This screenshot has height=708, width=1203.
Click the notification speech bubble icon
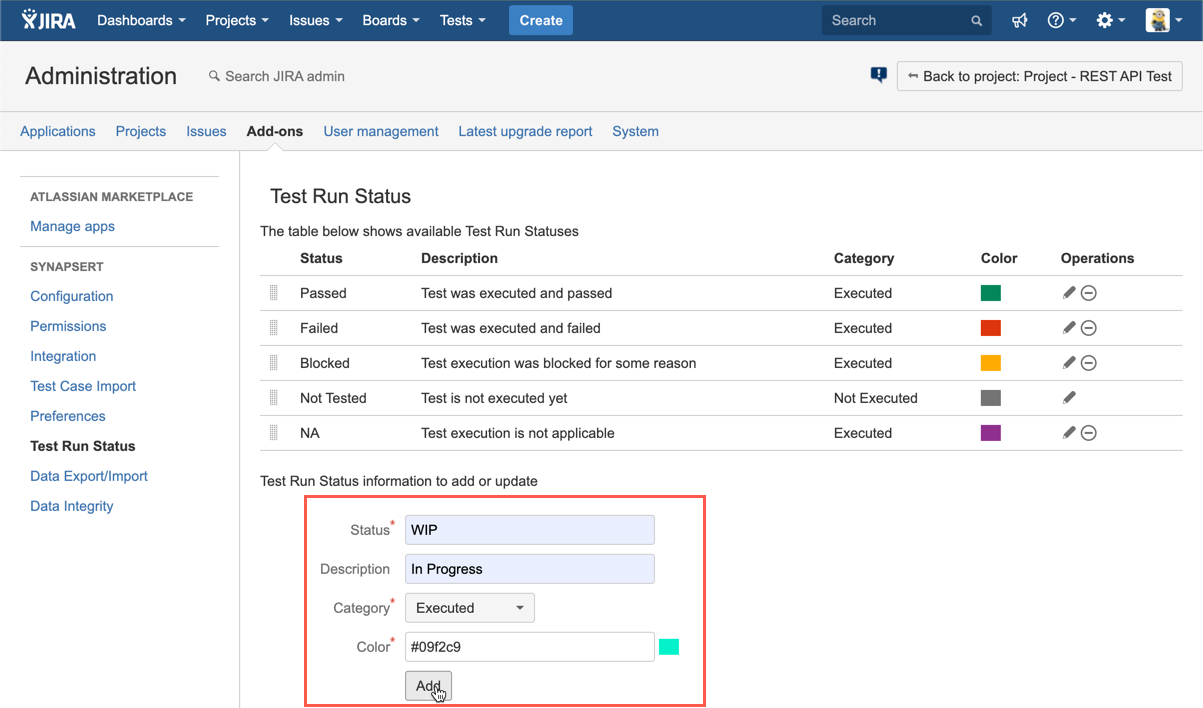(x=878, y=75)
